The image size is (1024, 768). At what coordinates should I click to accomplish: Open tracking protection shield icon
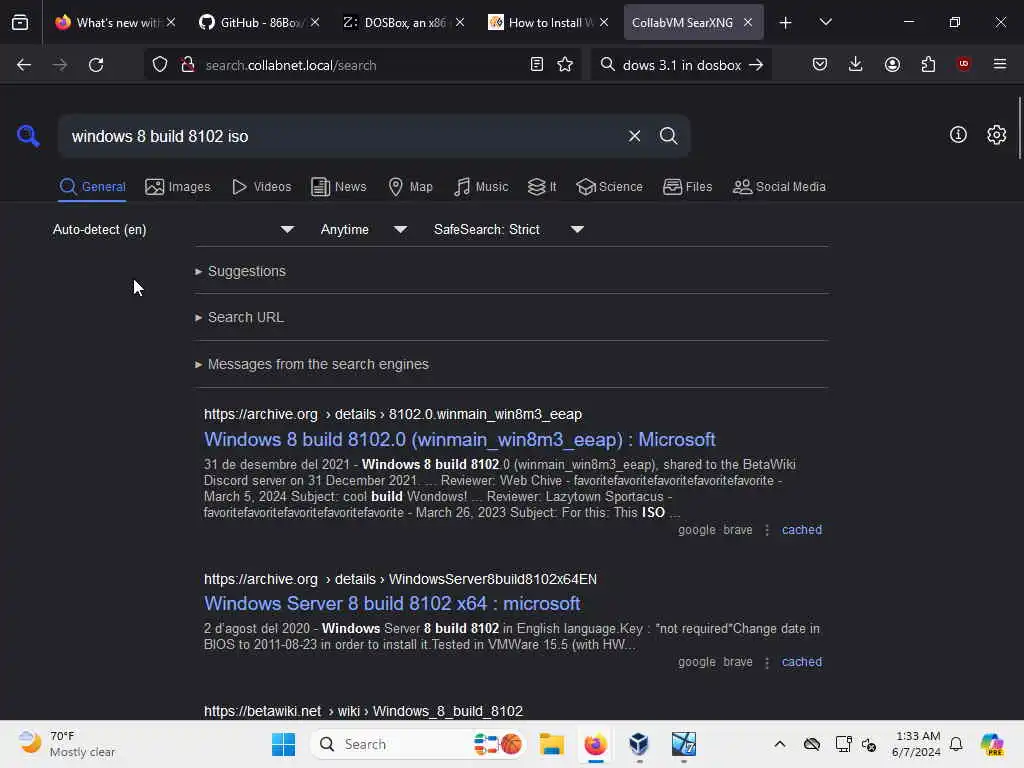160,65
